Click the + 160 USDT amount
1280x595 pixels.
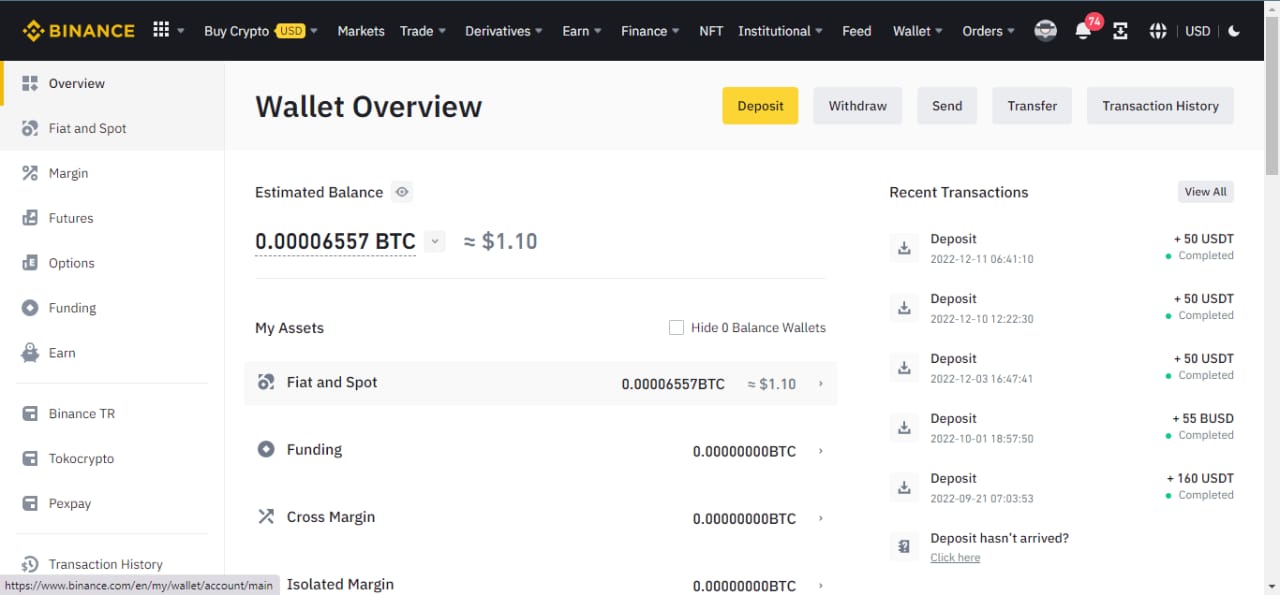(x=1200, y=478)
